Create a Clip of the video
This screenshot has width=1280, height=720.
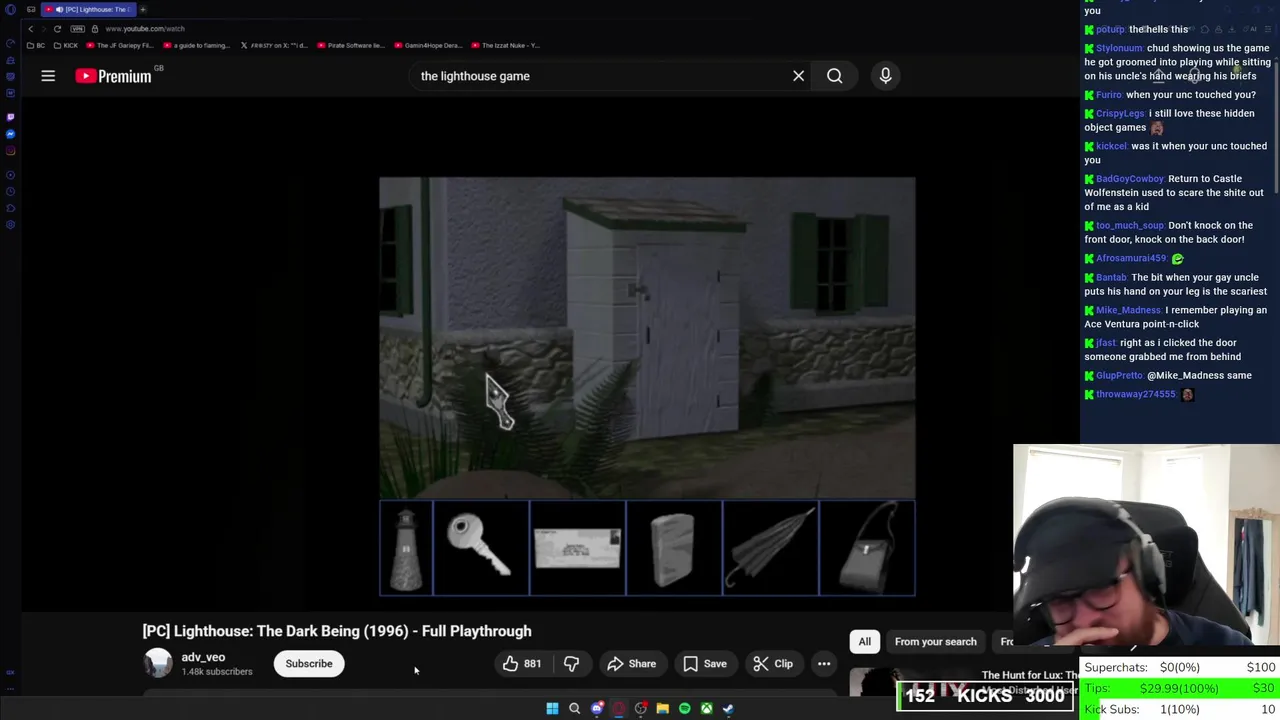tap(772, 664)
